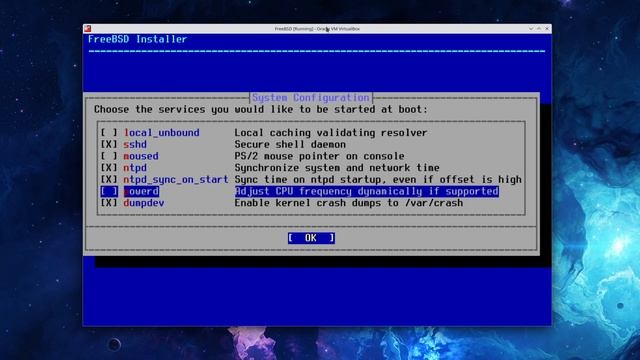Click 'Secure shell daemon' description

pos(290,144)
